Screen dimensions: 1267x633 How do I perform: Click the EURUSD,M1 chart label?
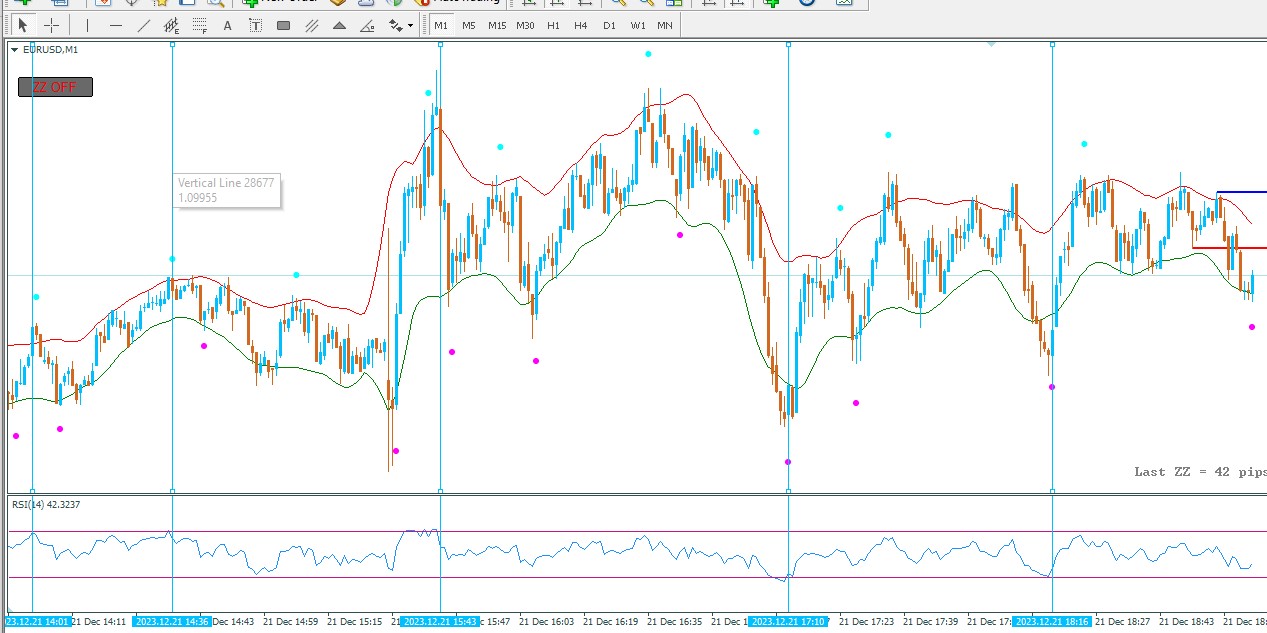click(x=50, y=49)
